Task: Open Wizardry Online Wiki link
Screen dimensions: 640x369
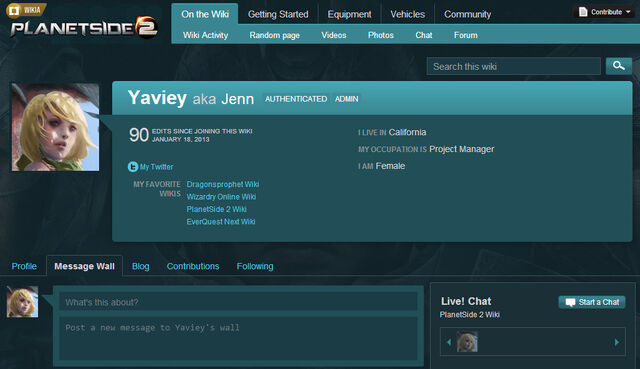Action: (x=221, y=197)
